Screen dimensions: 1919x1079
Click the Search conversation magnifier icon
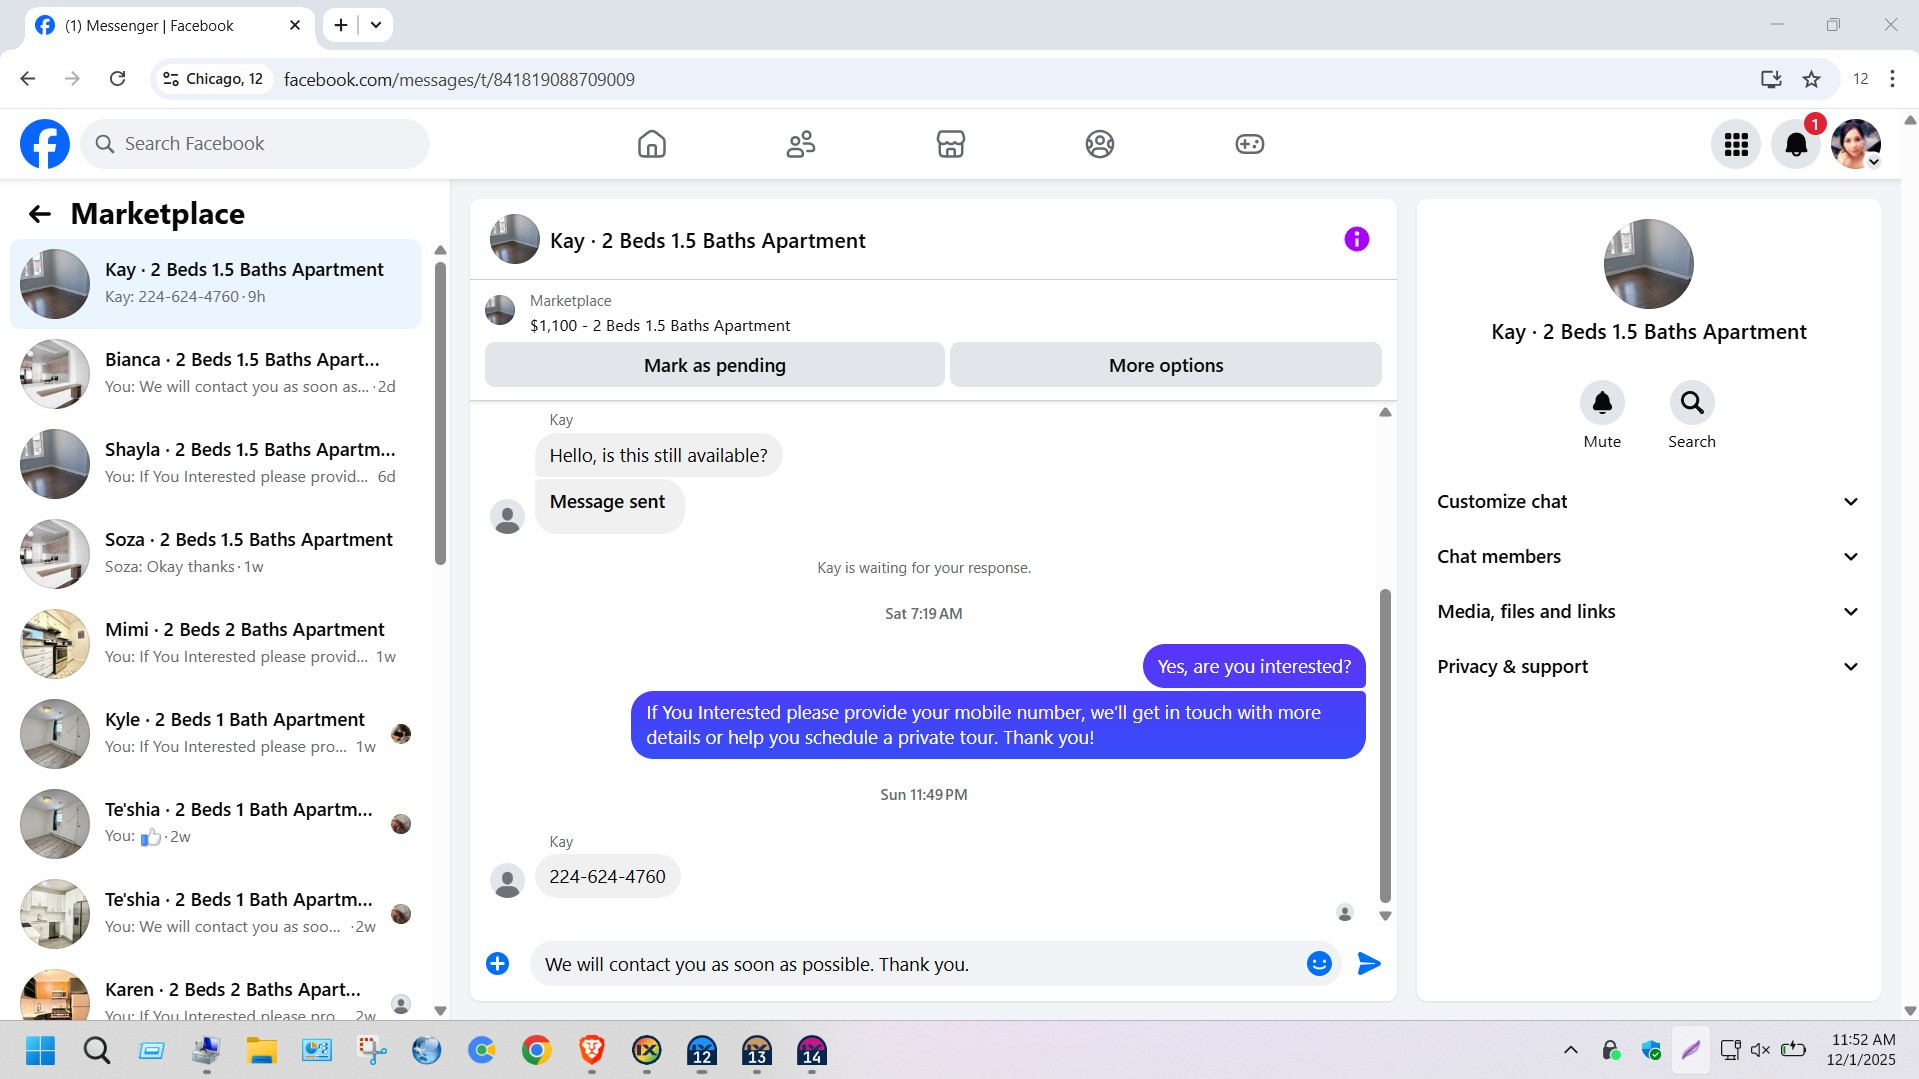[x=1692, y=403]
